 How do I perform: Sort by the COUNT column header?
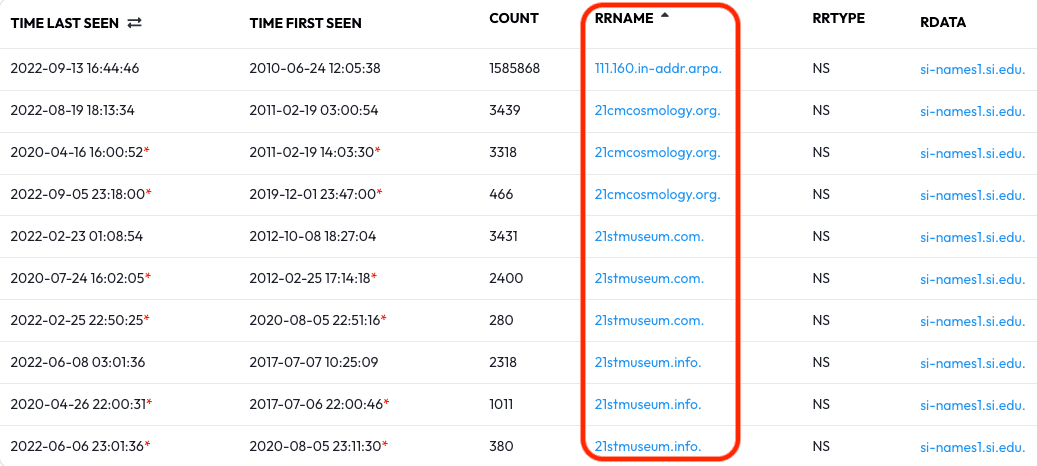[514, 19]
